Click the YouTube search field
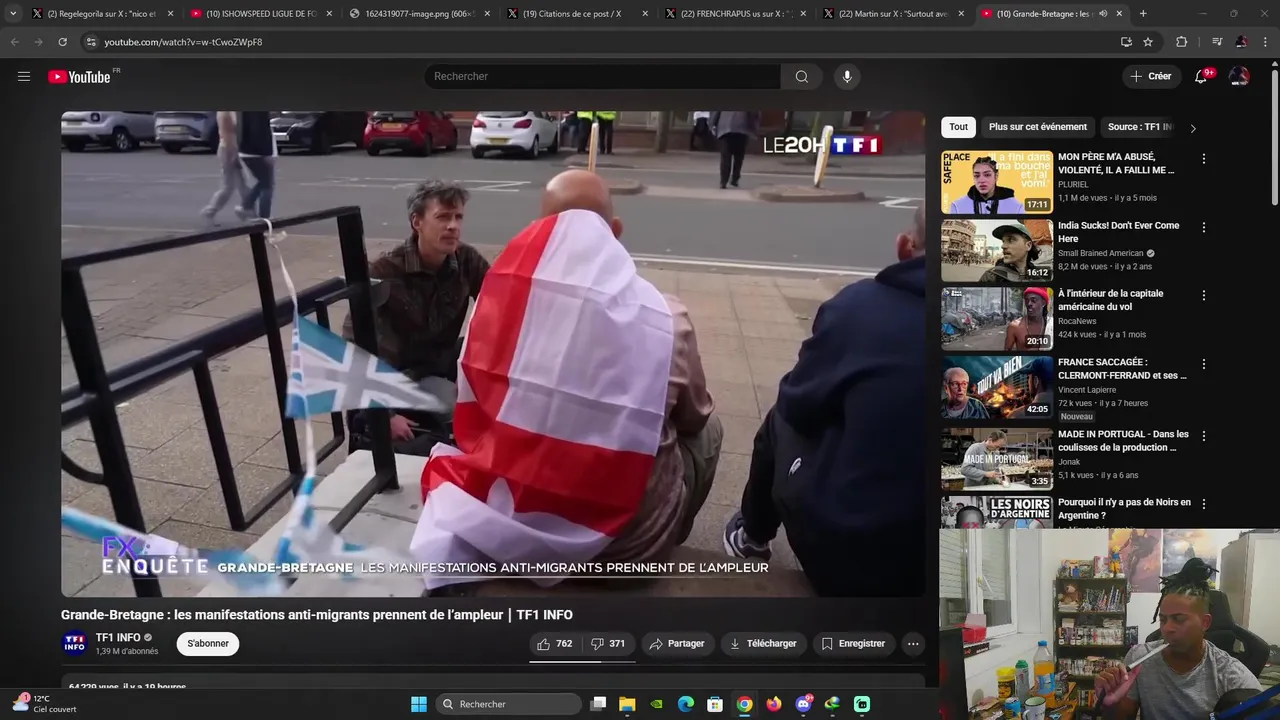The width and height of the screenshot is (1280, 720). coord(603,76)
